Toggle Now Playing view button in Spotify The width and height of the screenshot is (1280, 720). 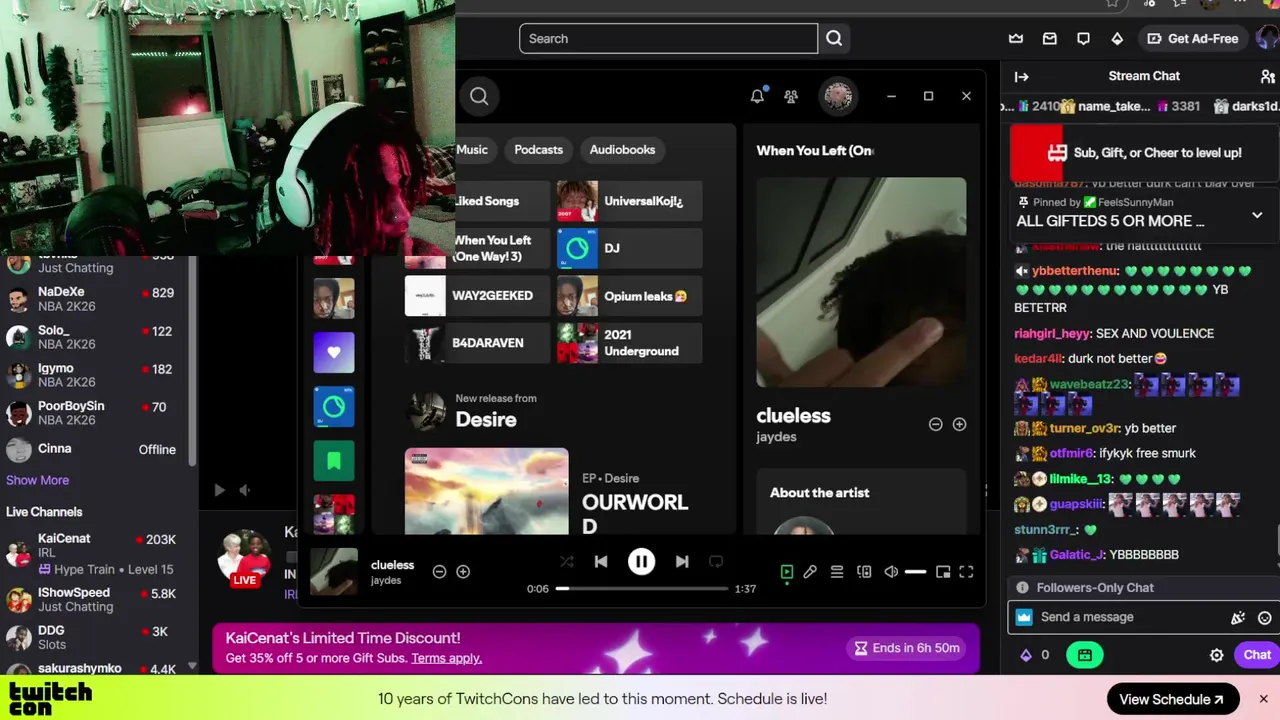(x=787, y=572)
